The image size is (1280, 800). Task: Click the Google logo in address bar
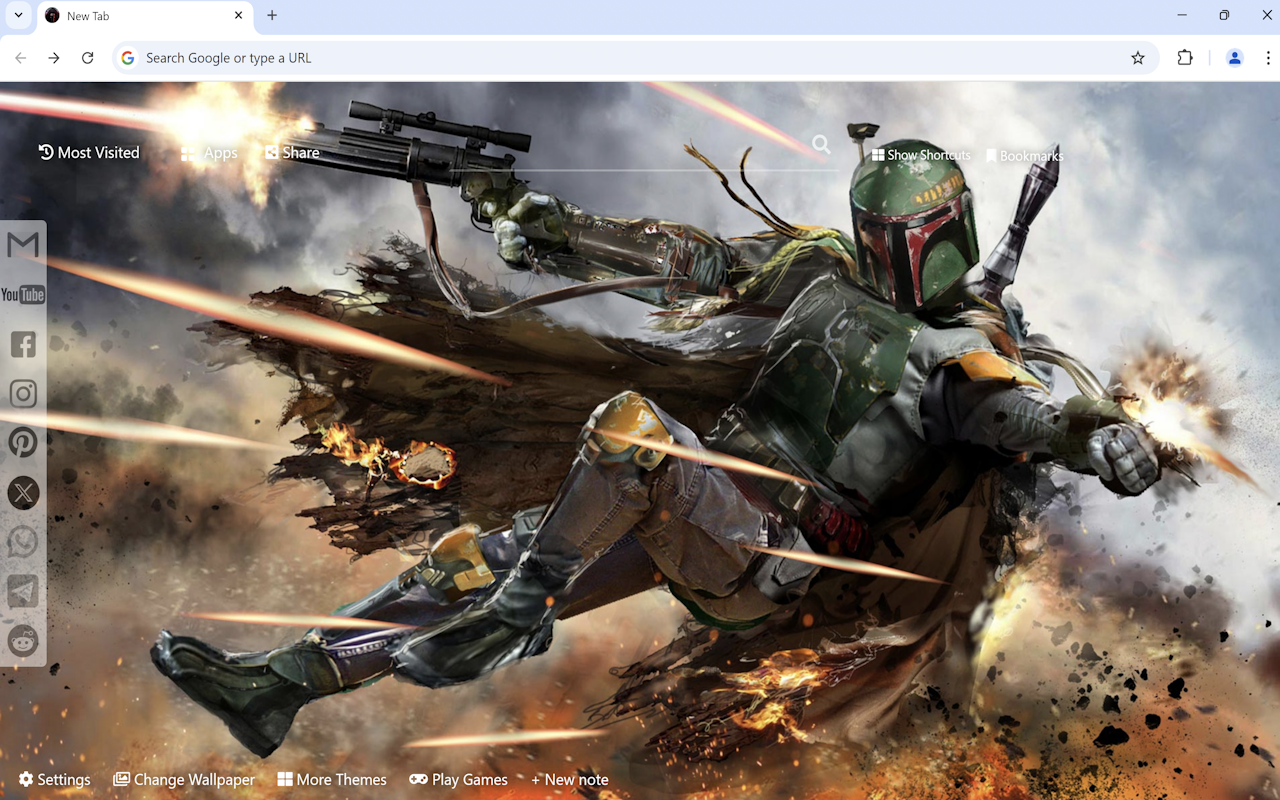(x=128, y=58)
